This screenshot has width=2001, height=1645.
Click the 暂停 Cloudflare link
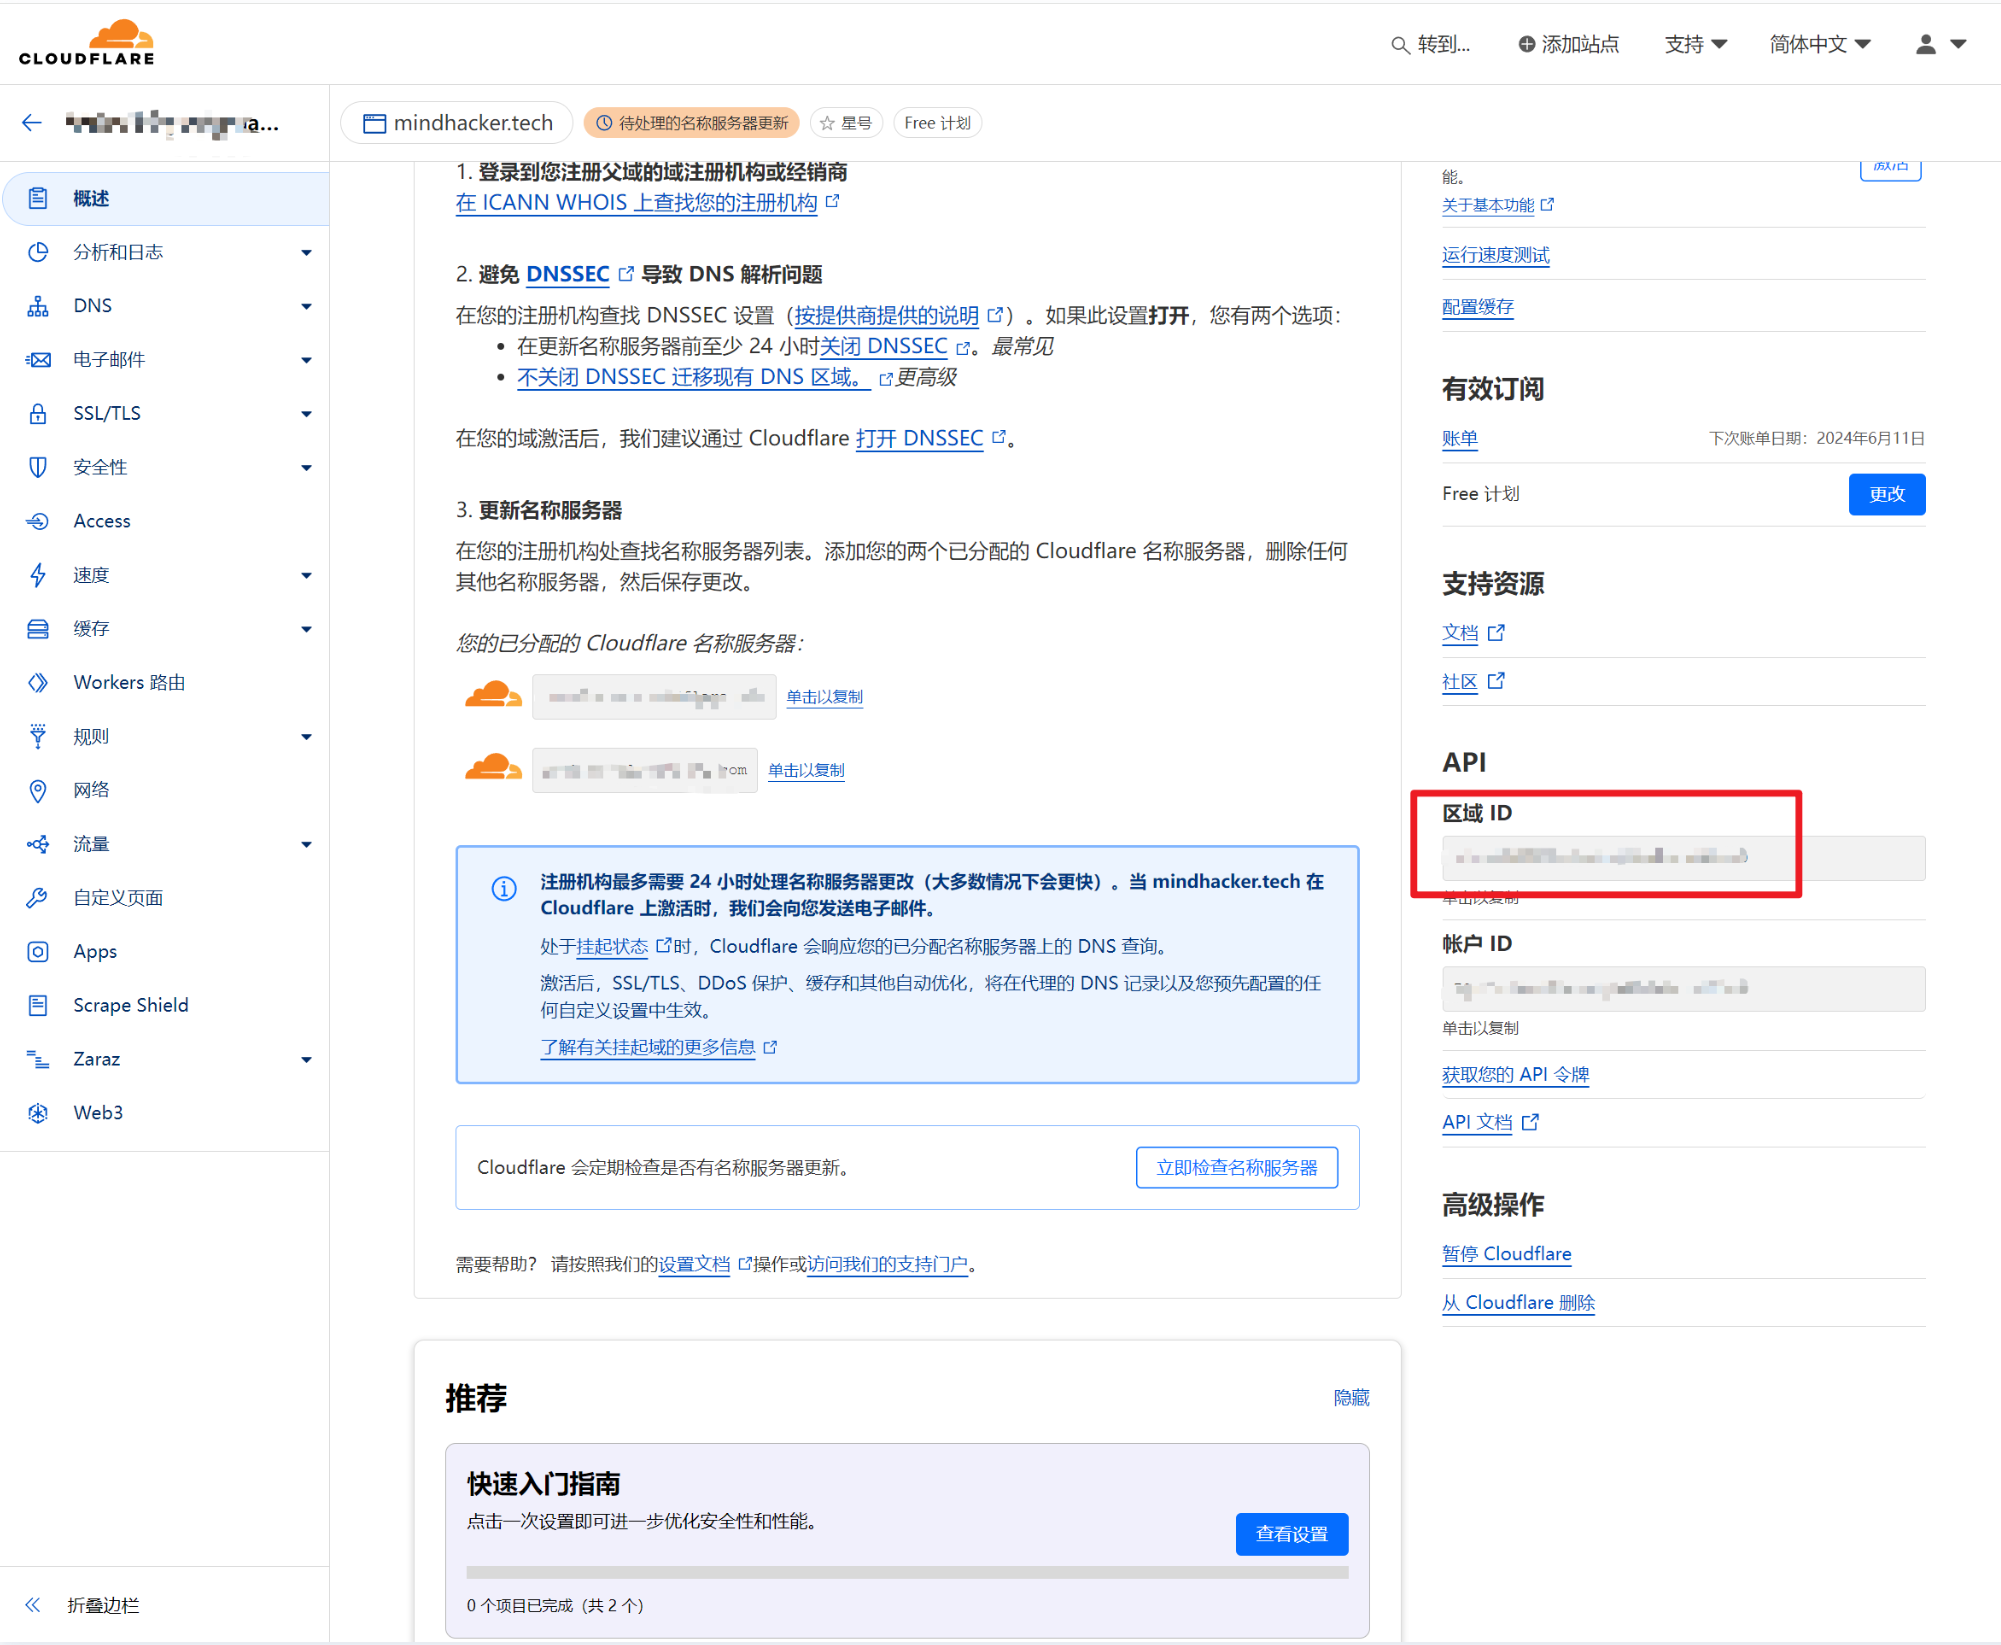[x=1506, y=1254]
